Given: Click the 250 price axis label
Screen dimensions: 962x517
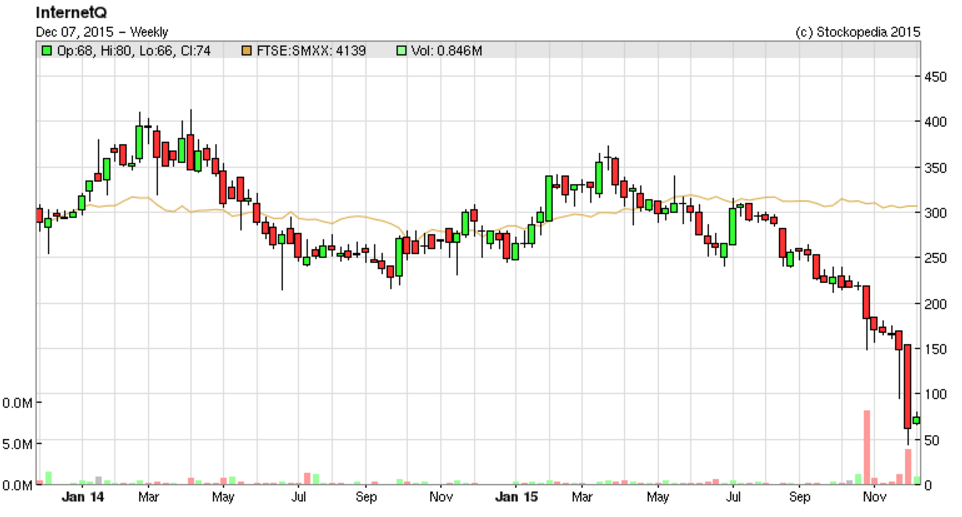Looking at the screenshot, I should click(x=935, y=258).
